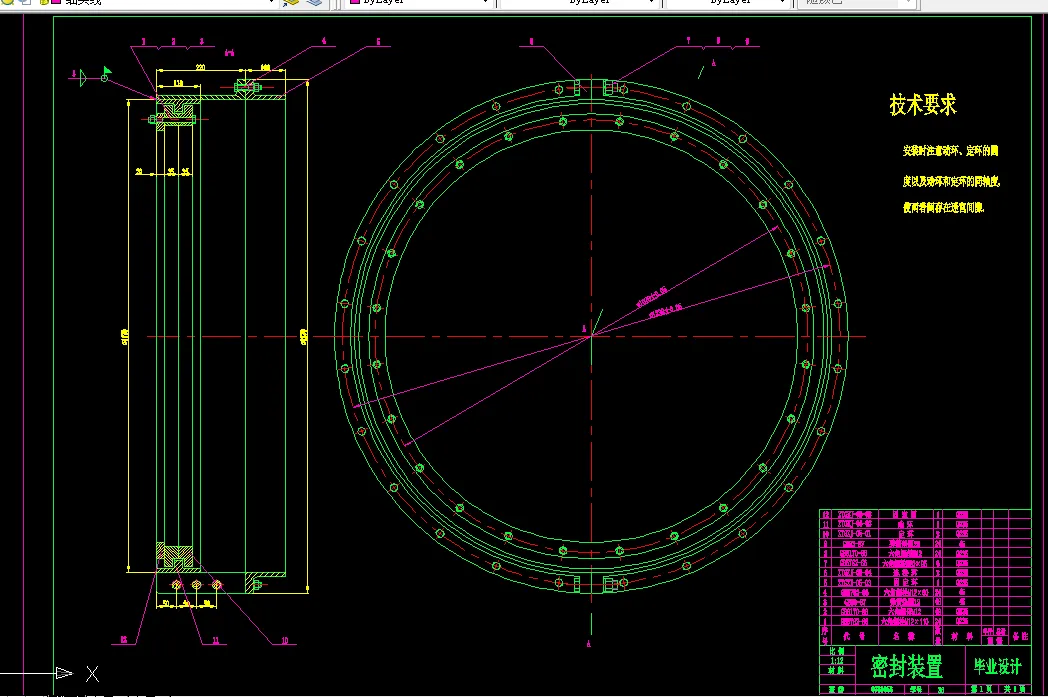This screenshot has width=1048, height=697.
Task: Select the note line starting 度以及动环和定环
Action: (x=951, y=181)
